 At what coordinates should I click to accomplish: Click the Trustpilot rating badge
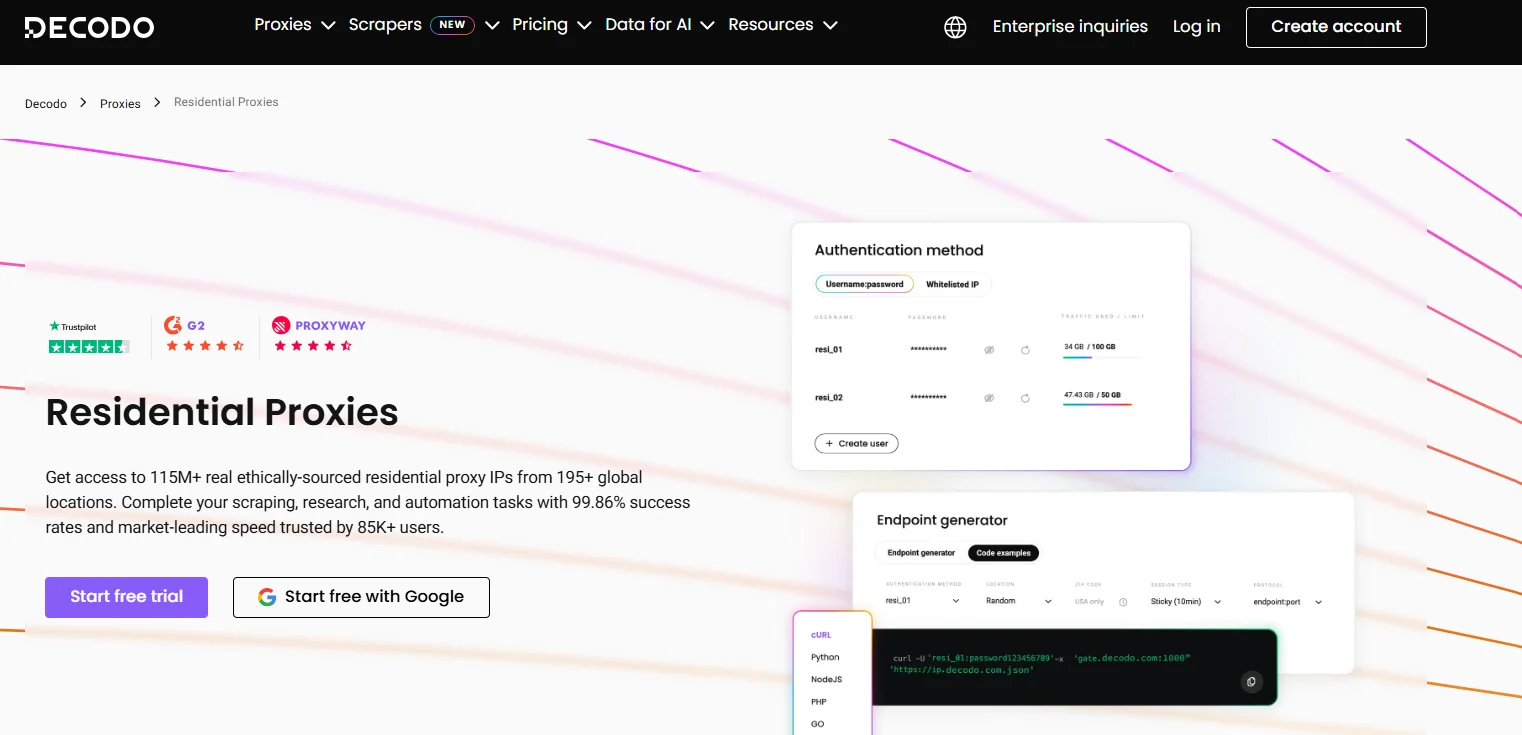coord(89,337)
